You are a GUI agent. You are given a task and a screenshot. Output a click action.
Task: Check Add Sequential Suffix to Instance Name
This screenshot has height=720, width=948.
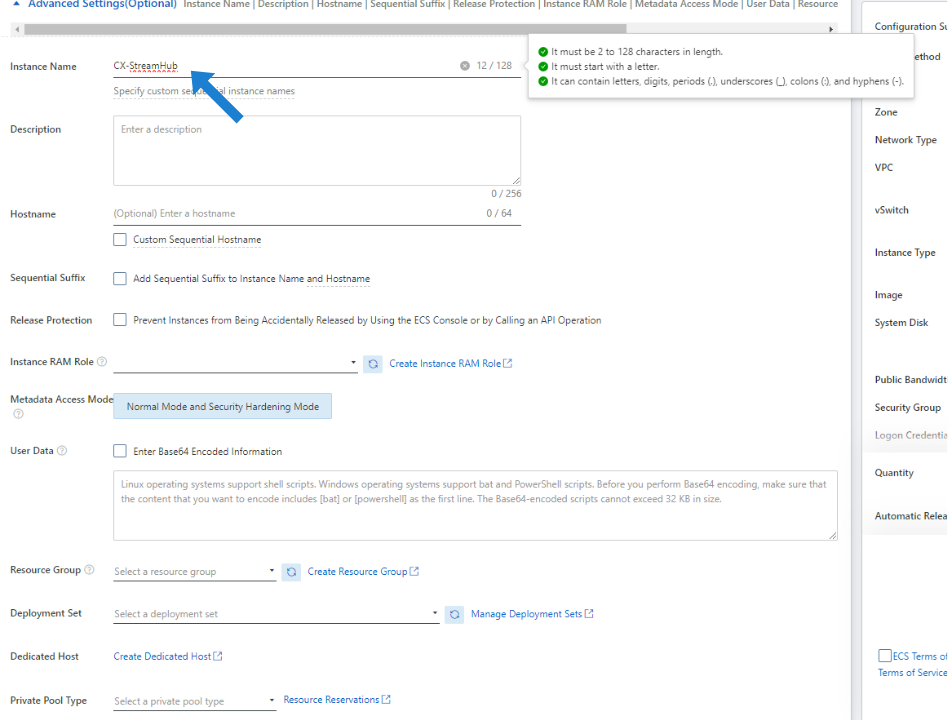(x=120, y=279)
